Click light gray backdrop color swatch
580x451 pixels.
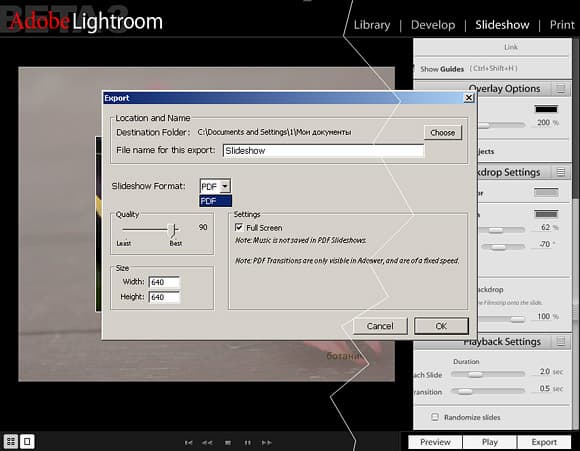[x=546, y=192]
